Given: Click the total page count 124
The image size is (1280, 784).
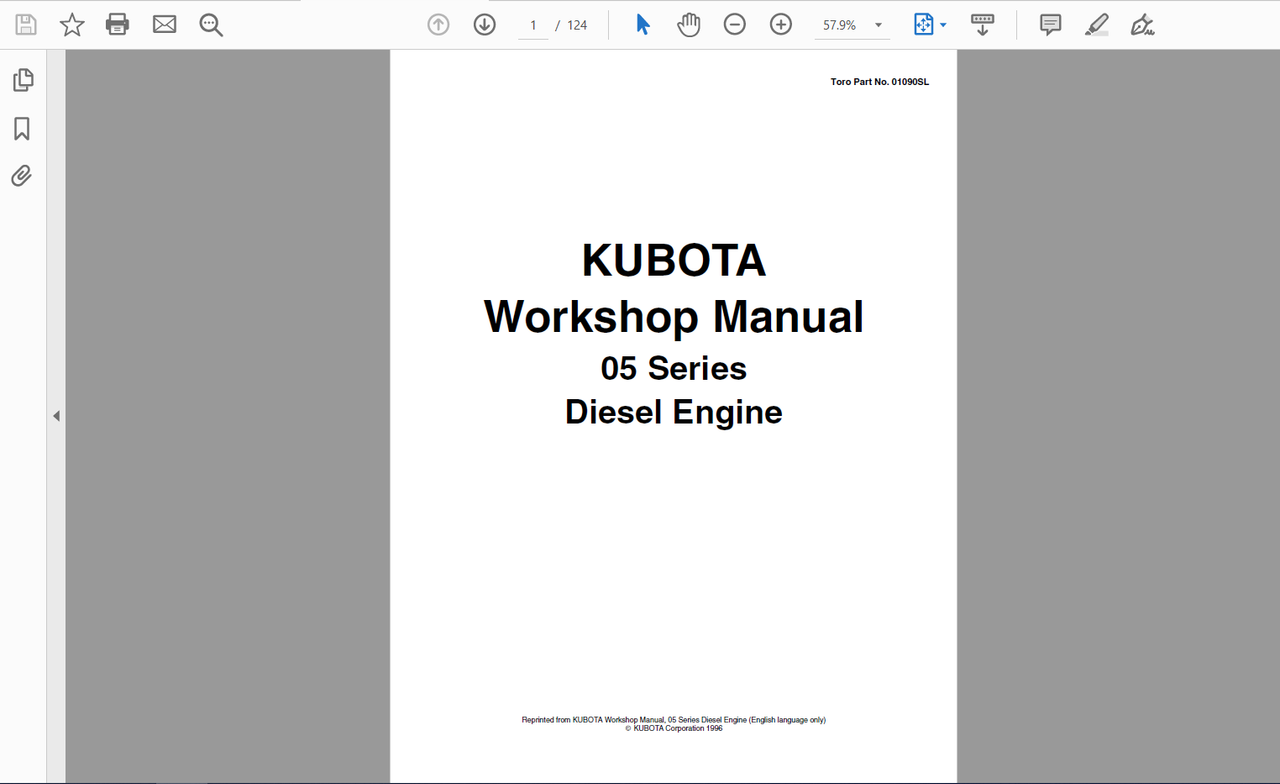Looking at the screenshot, I should [x=577, y=25].
